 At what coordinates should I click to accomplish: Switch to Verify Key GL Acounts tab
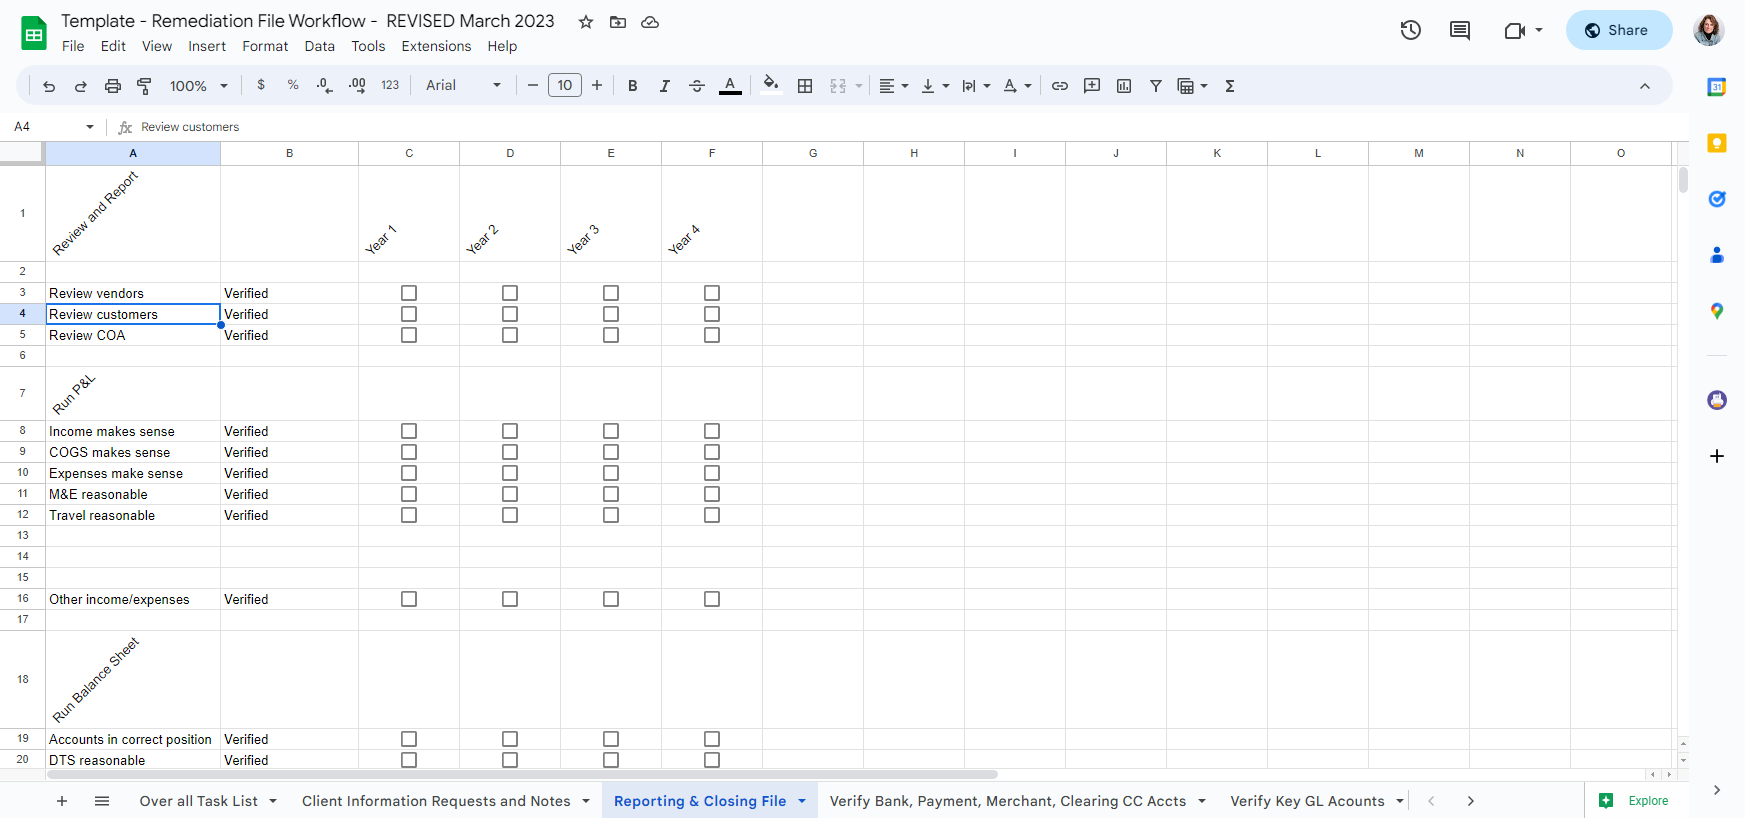pos(1307,801)
